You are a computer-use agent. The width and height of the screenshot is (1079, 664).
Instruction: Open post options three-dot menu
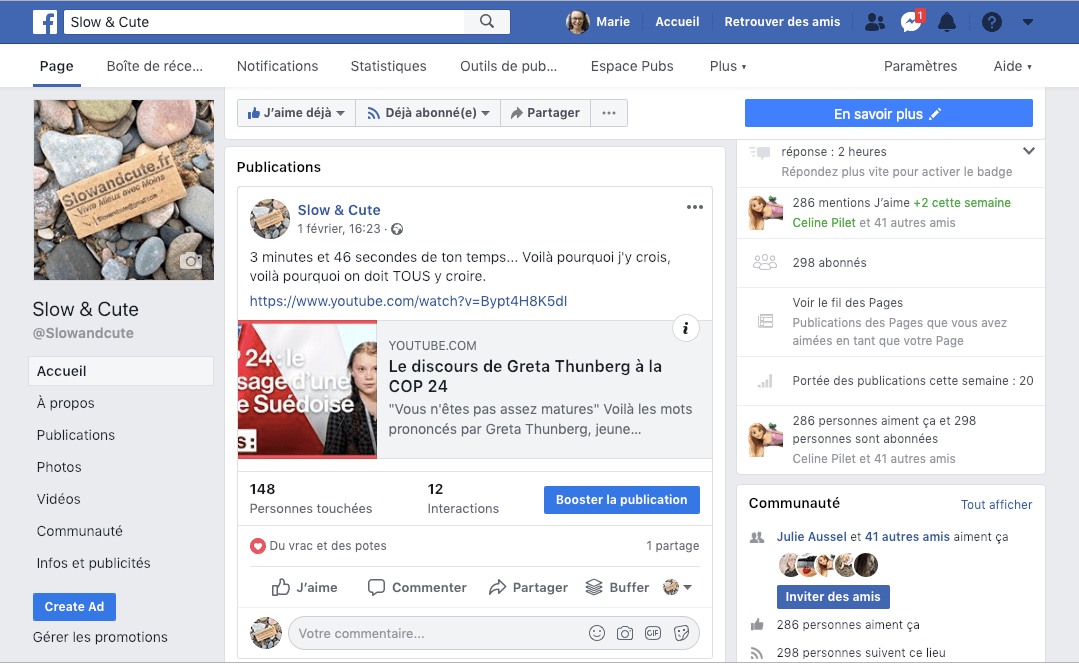pyautogui.click(x=695, y=208)
